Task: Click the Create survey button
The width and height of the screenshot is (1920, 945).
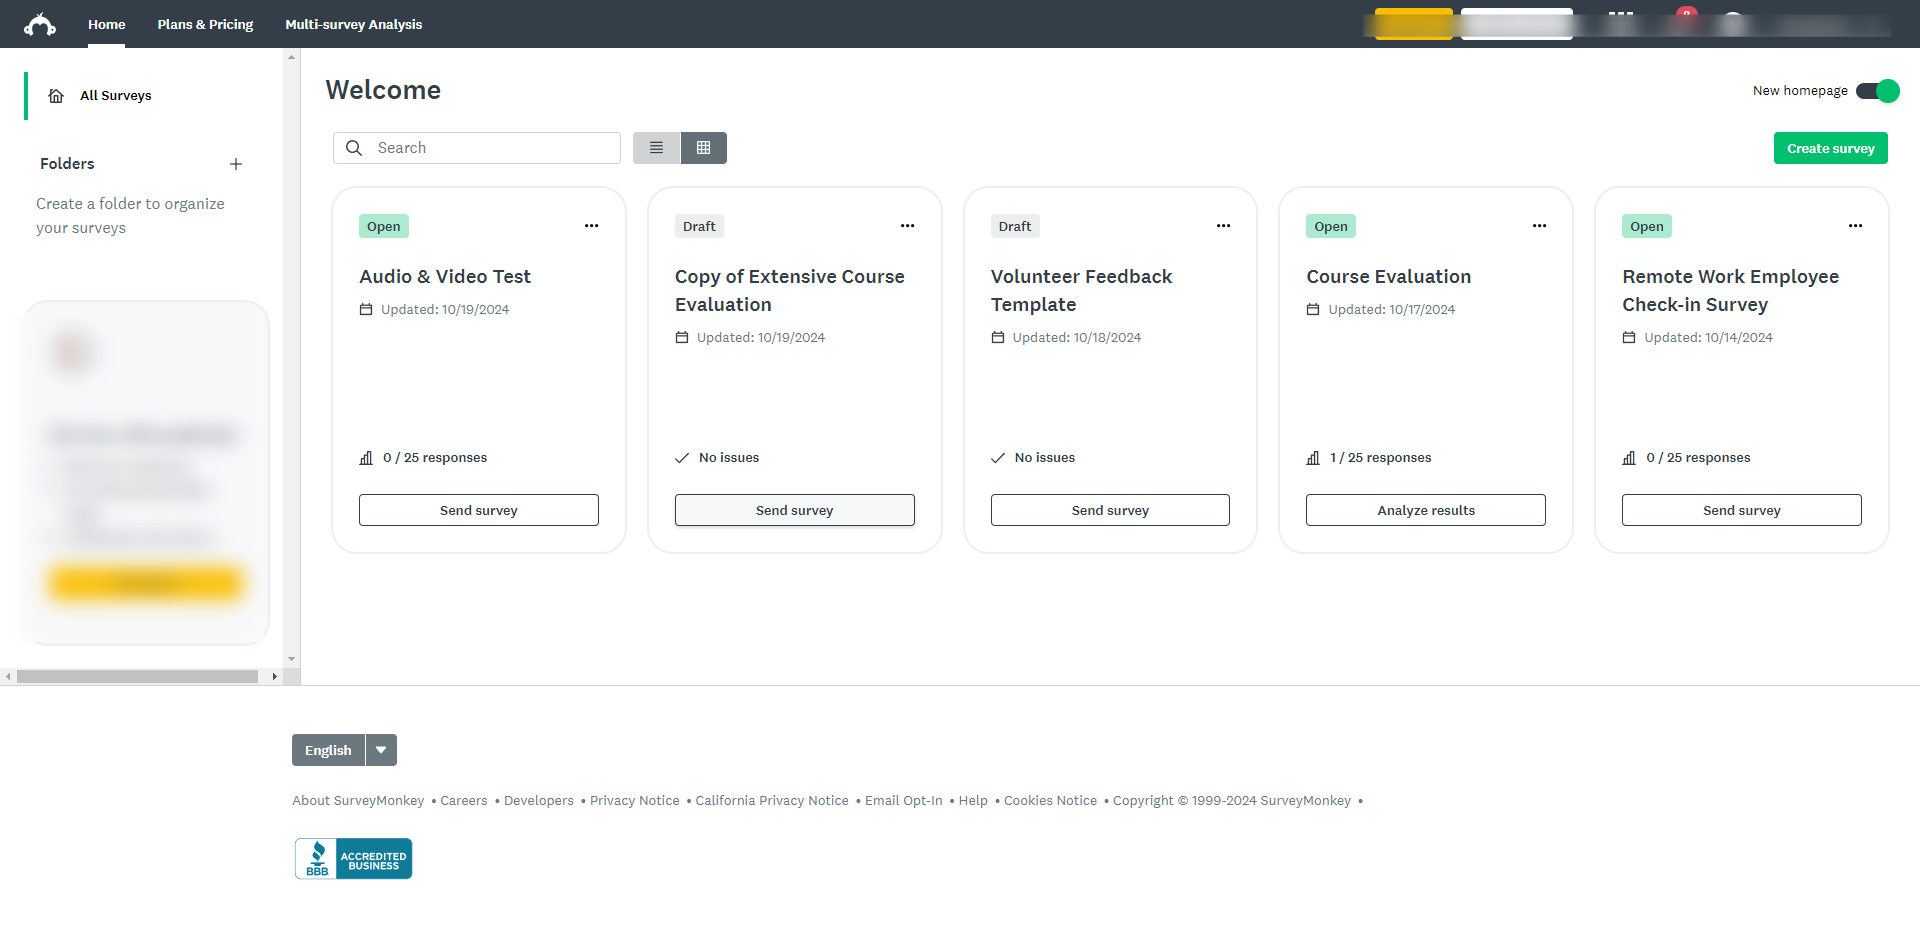Action: [1831, 148]
